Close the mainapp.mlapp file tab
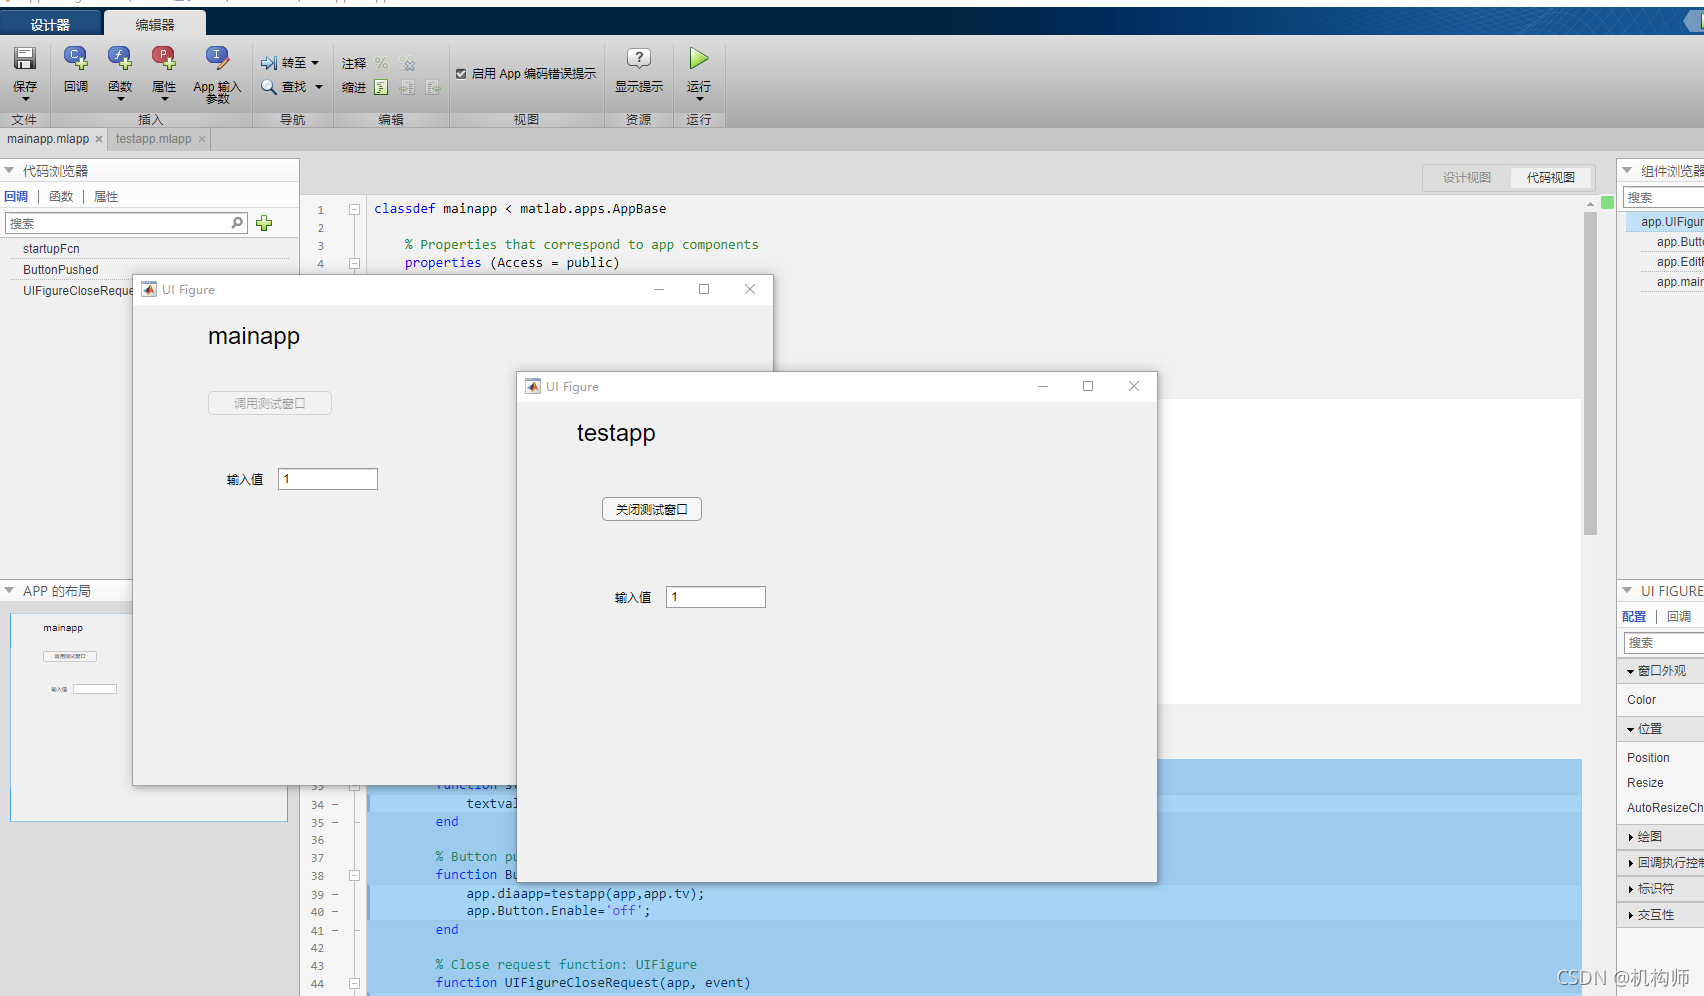The width and height of the screenshot is (1704, 996). [x=99, y=139]
